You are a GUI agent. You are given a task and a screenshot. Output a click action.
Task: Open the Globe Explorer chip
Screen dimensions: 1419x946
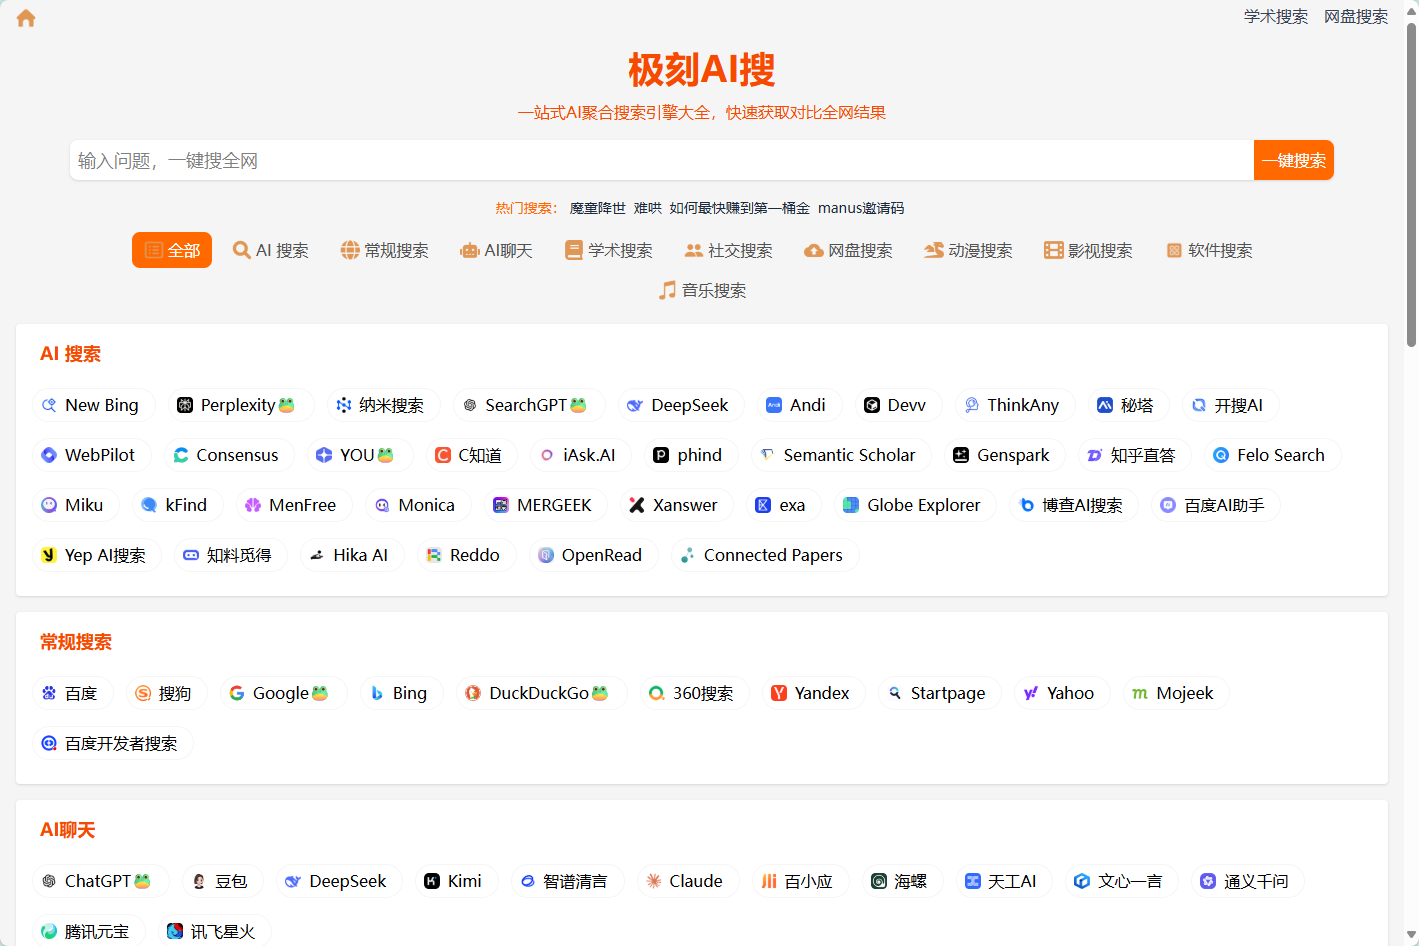pos(913,505)
